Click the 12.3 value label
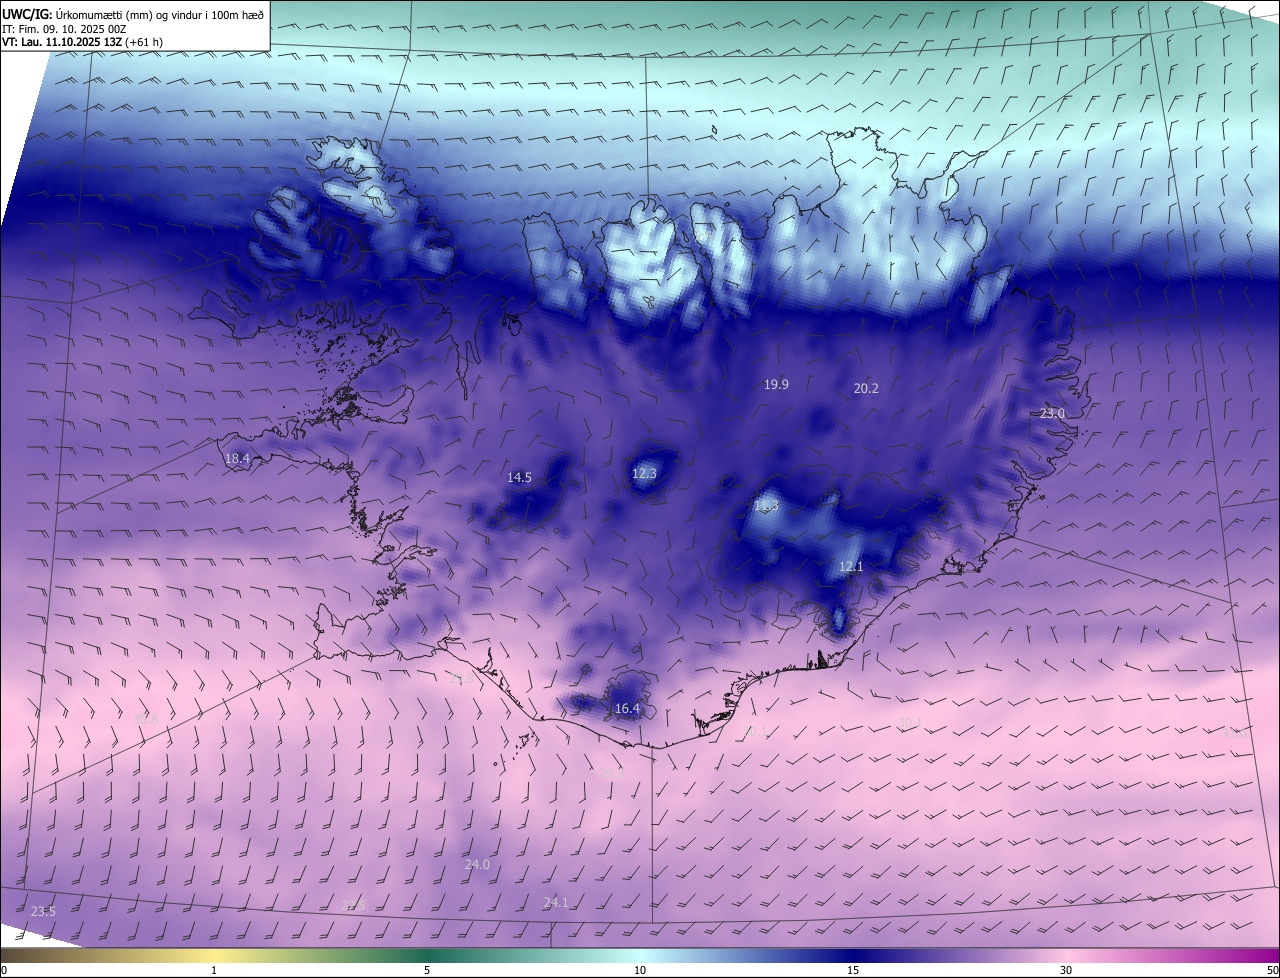 644,473
